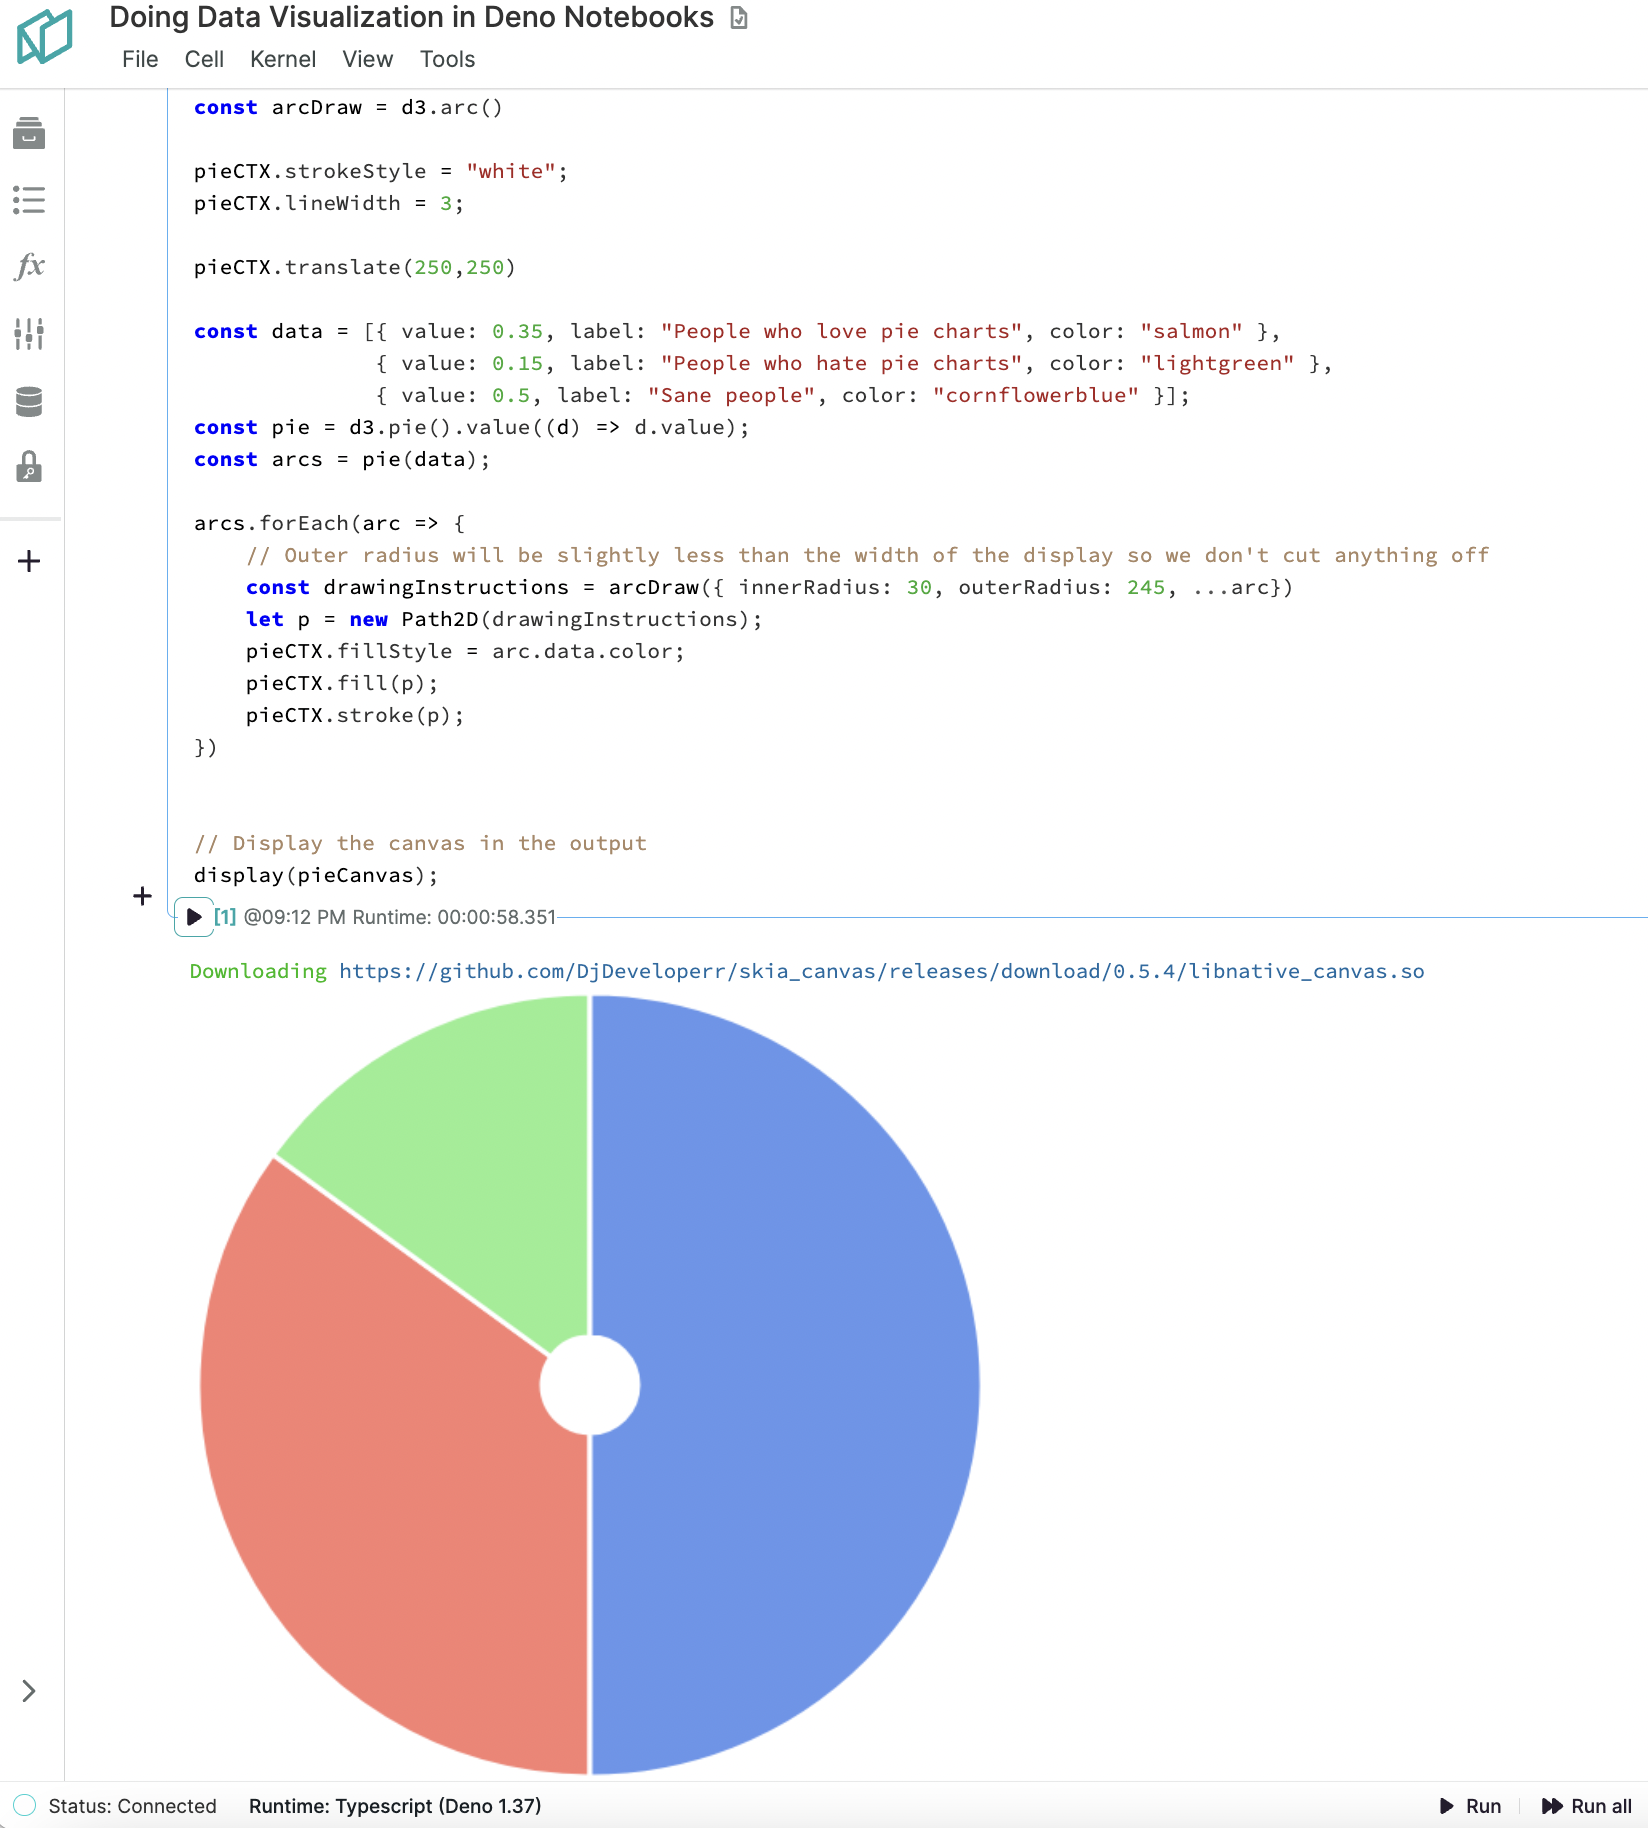Open the View menu

[366, 59]
